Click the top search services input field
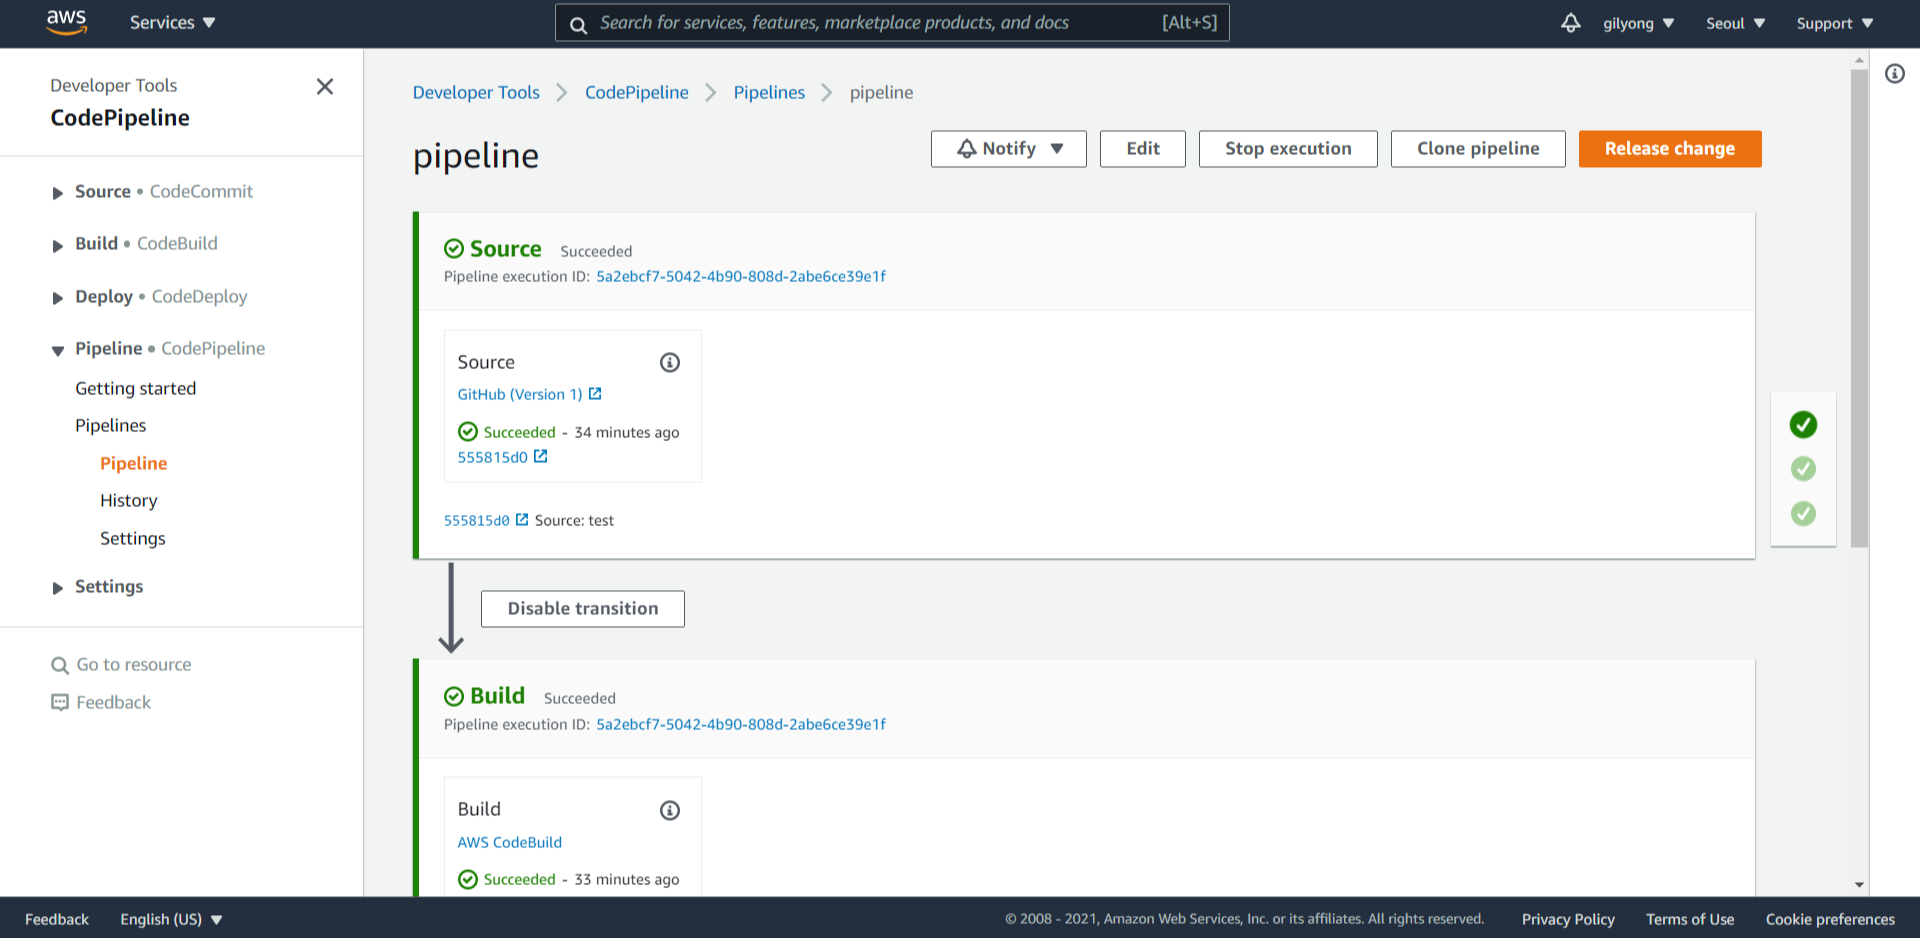The image size is (1920, 938). point(892,23)
